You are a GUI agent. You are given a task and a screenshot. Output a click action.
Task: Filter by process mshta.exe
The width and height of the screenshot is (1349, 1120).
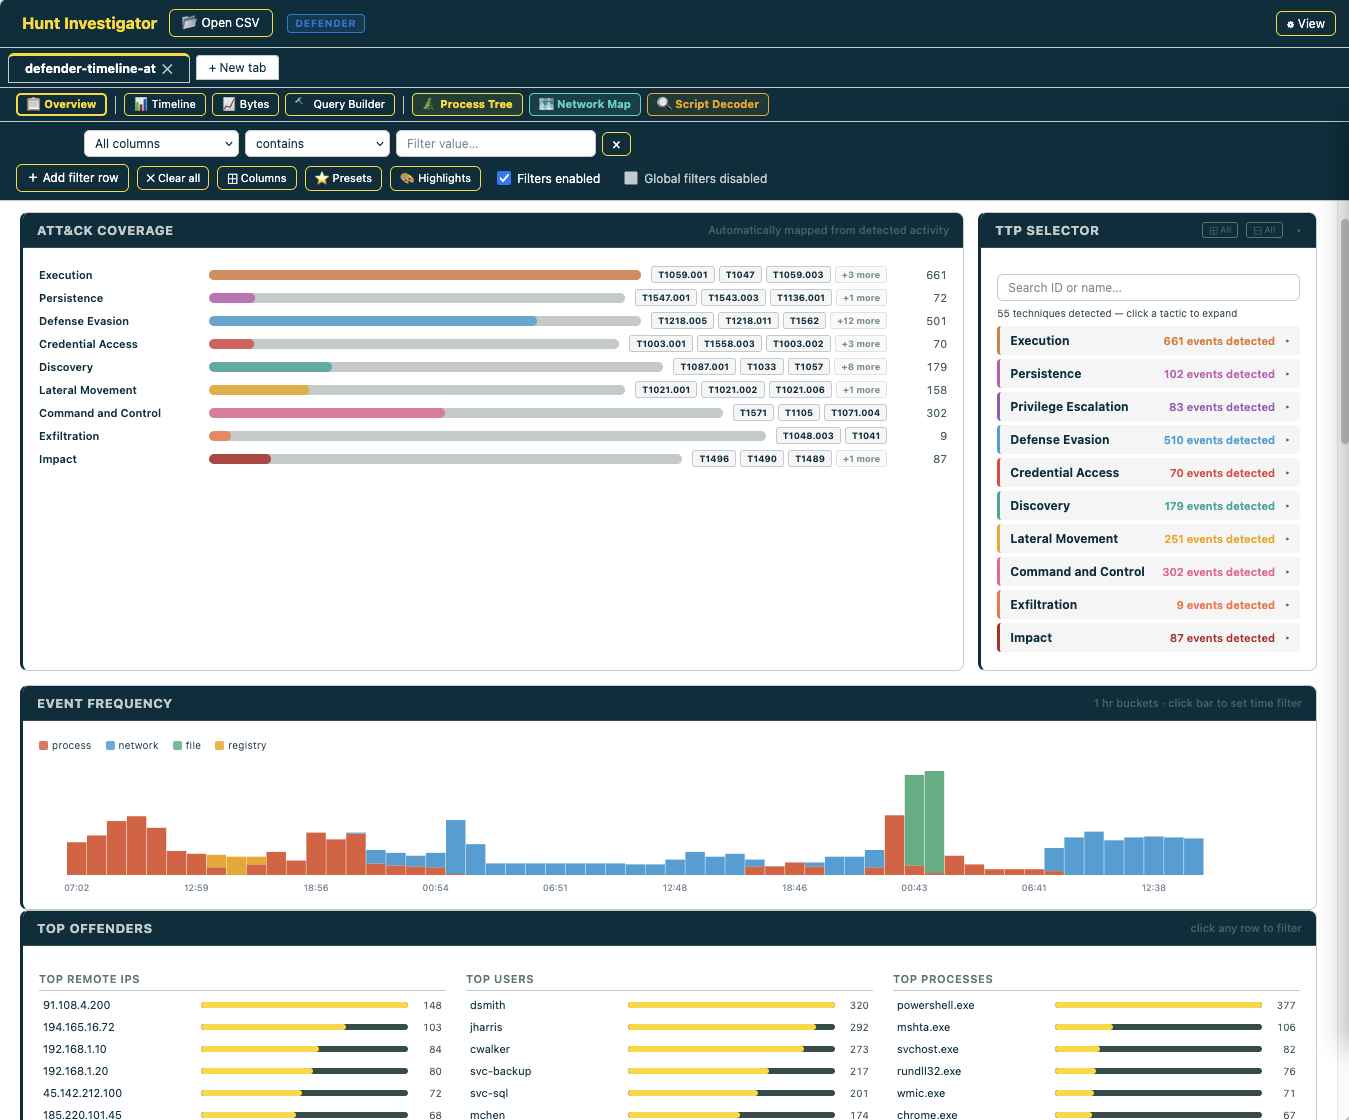(x=1096, y=1027)
